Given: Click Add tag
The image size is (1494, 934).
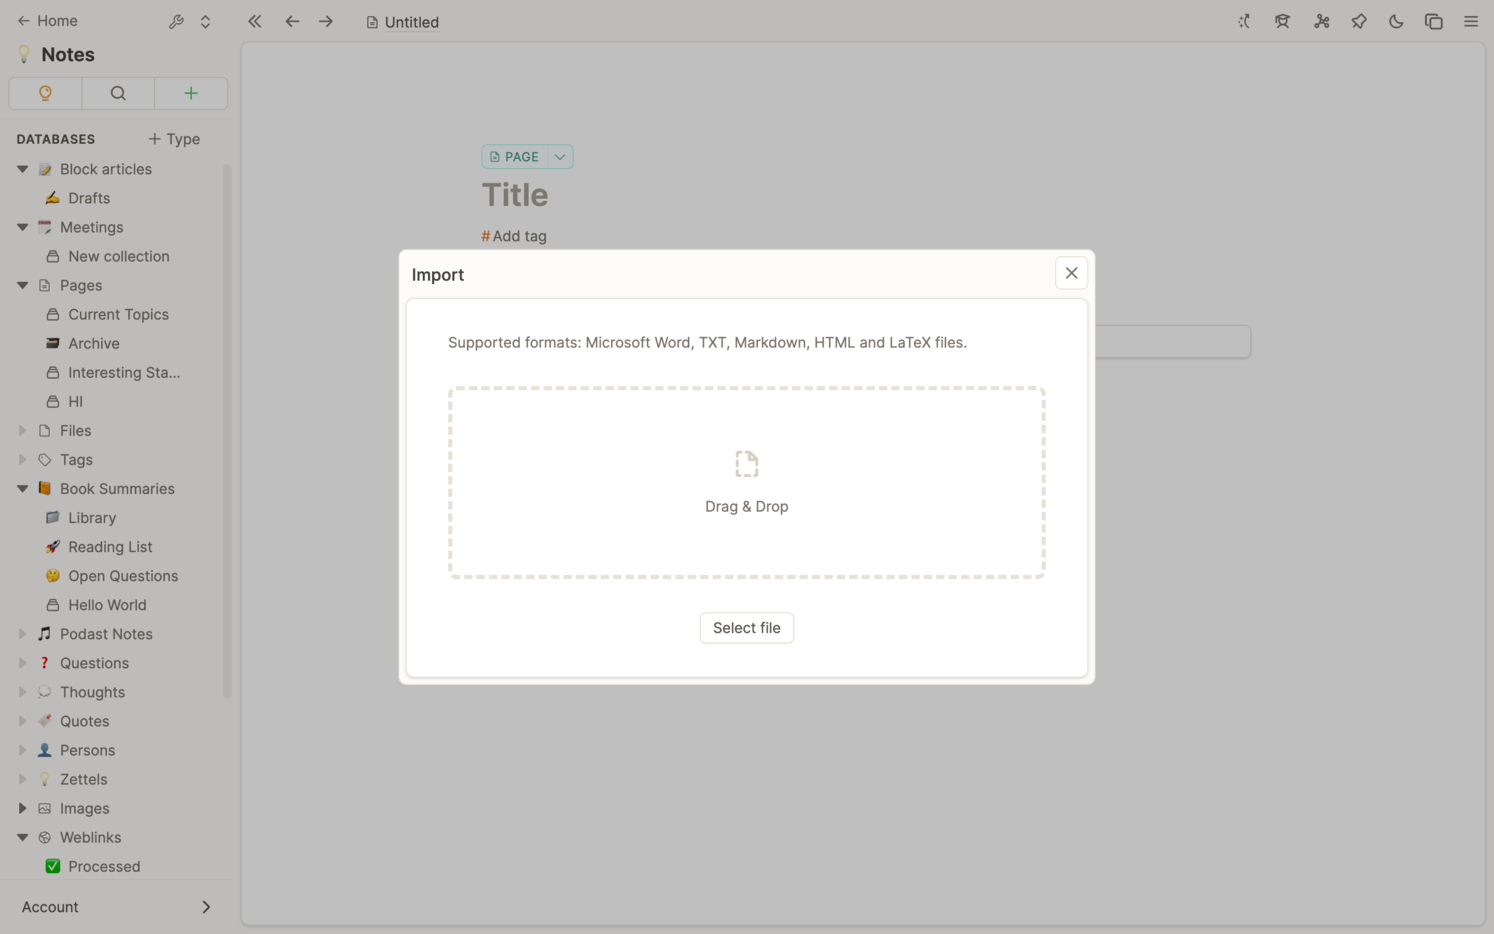Looking at the screenshot, I should coord(514,236).
